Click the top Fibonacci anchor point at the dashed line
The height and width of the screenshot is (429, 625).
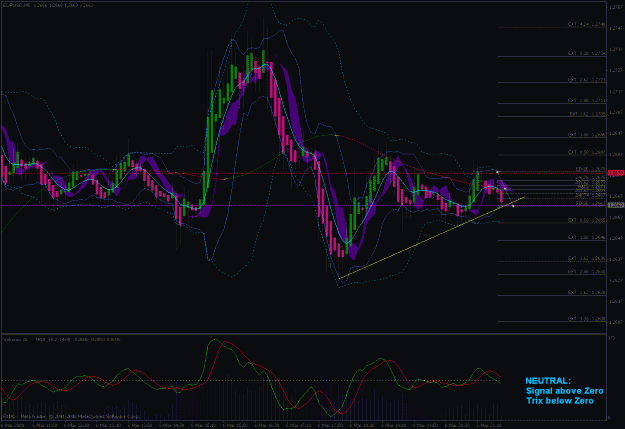tap(497, 171)
